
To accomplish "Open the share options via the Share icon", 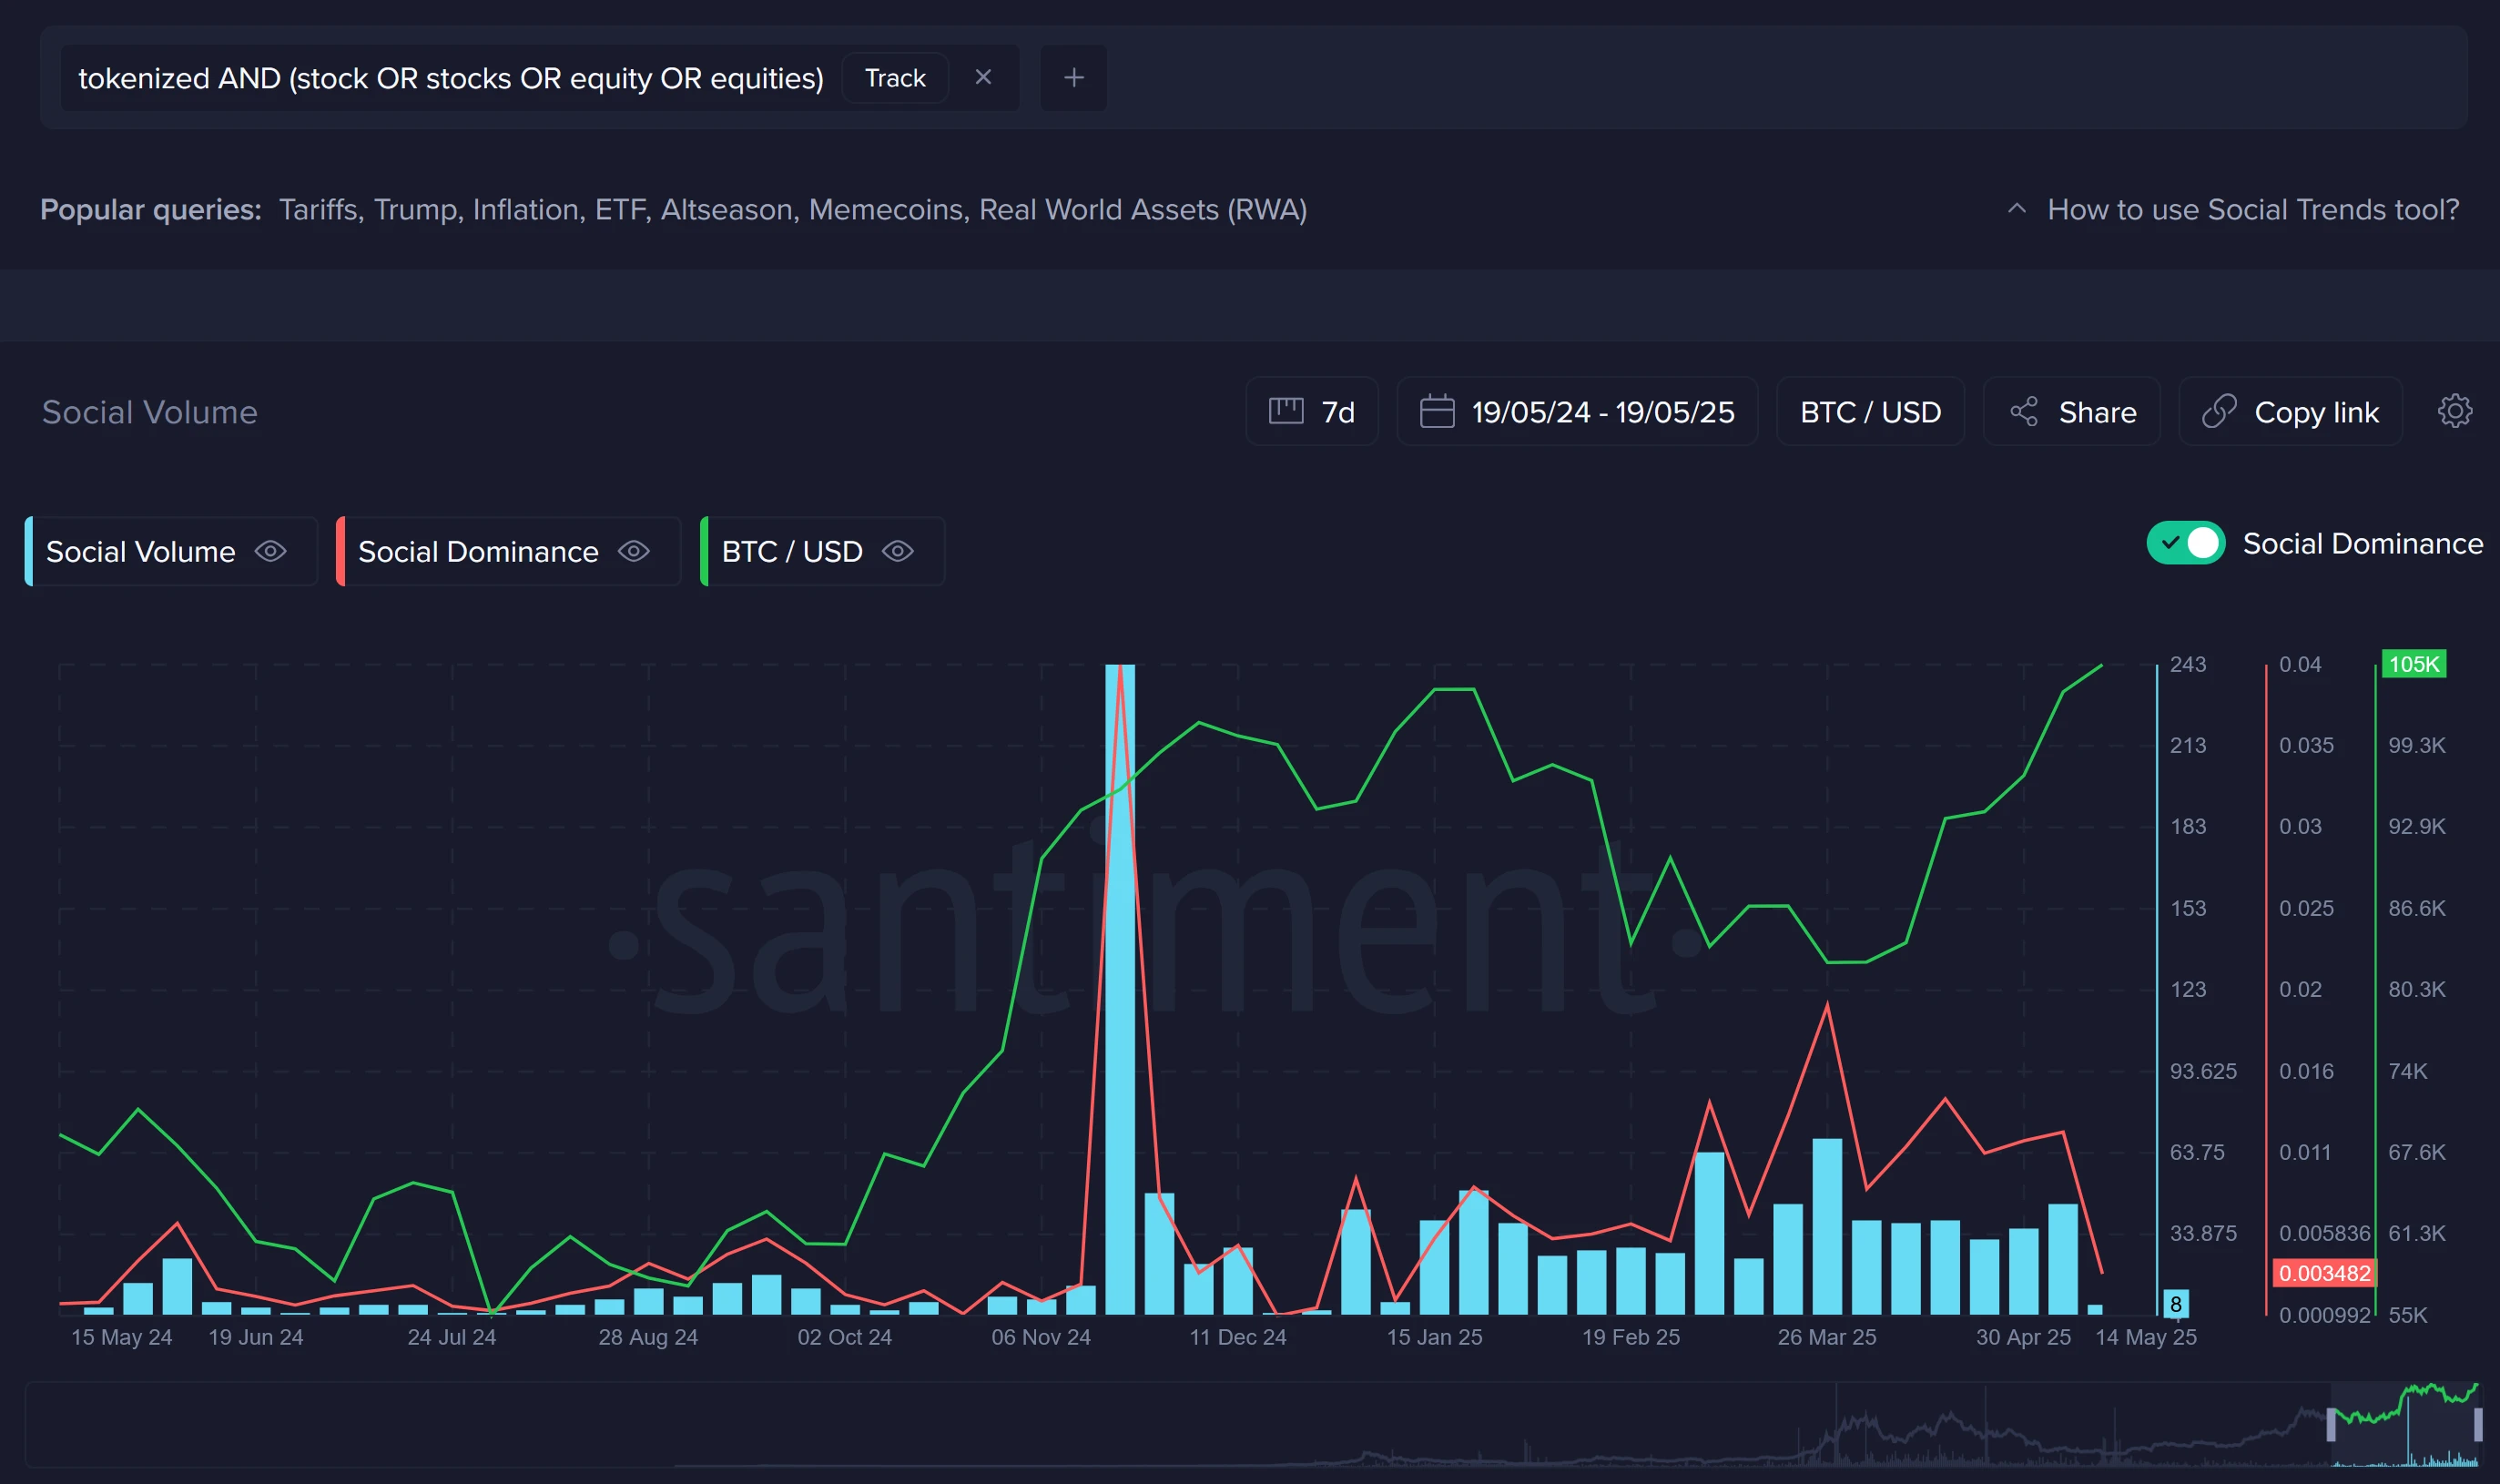I will (x=2026, y=411).
